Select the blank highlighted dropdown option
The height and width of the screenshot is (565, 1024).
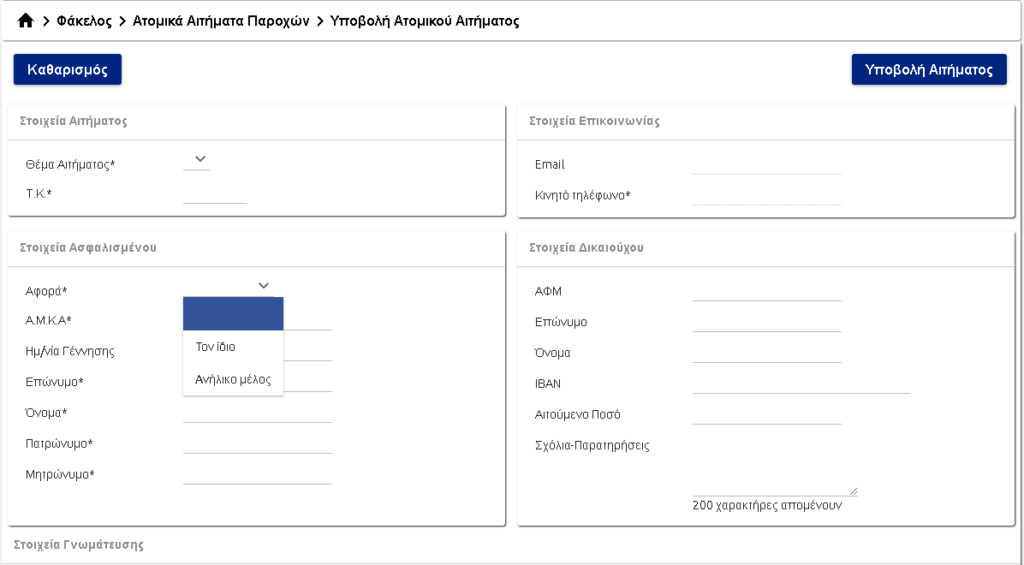point(233,314)
